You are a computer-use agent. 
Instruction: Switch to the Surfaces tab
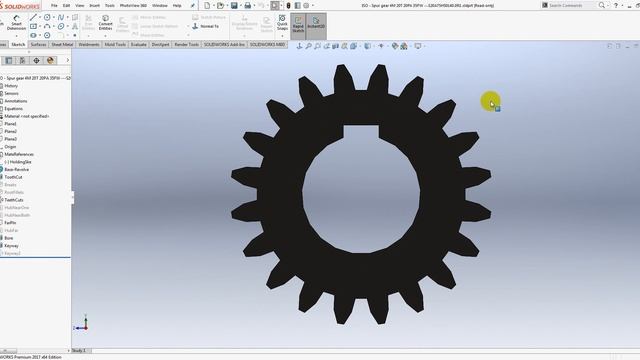coord(38,44)
